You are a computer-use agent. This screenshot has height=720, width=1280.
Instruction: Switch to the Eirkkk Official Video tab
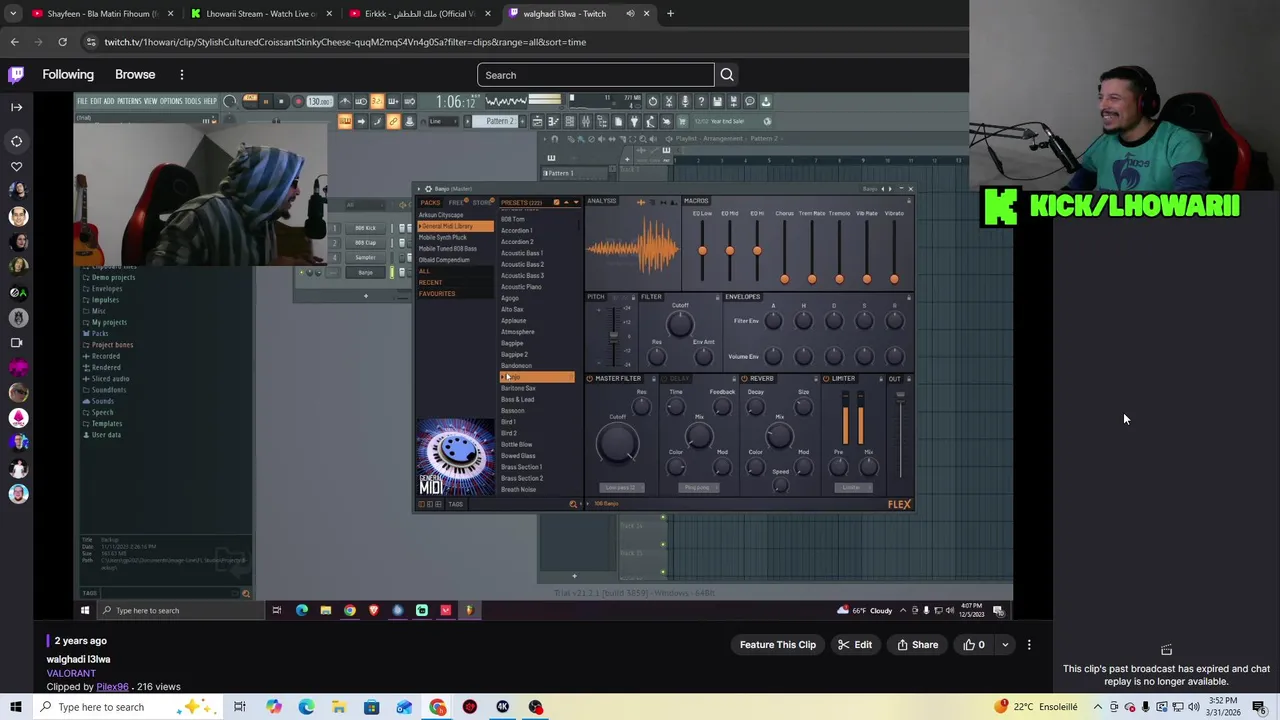(419, 14)
